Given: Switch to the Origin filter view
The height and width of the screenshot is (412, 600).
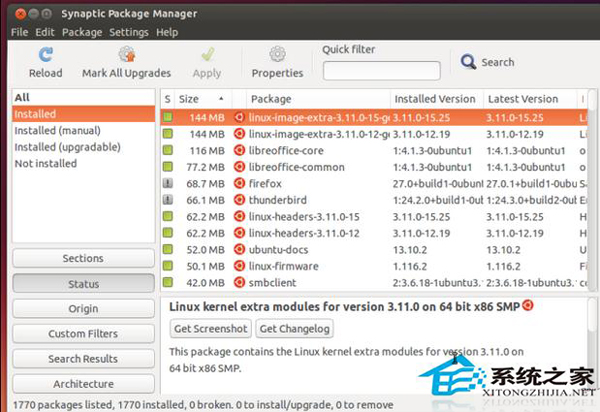Looking at the screenshot, I should [x=83, y=308].
